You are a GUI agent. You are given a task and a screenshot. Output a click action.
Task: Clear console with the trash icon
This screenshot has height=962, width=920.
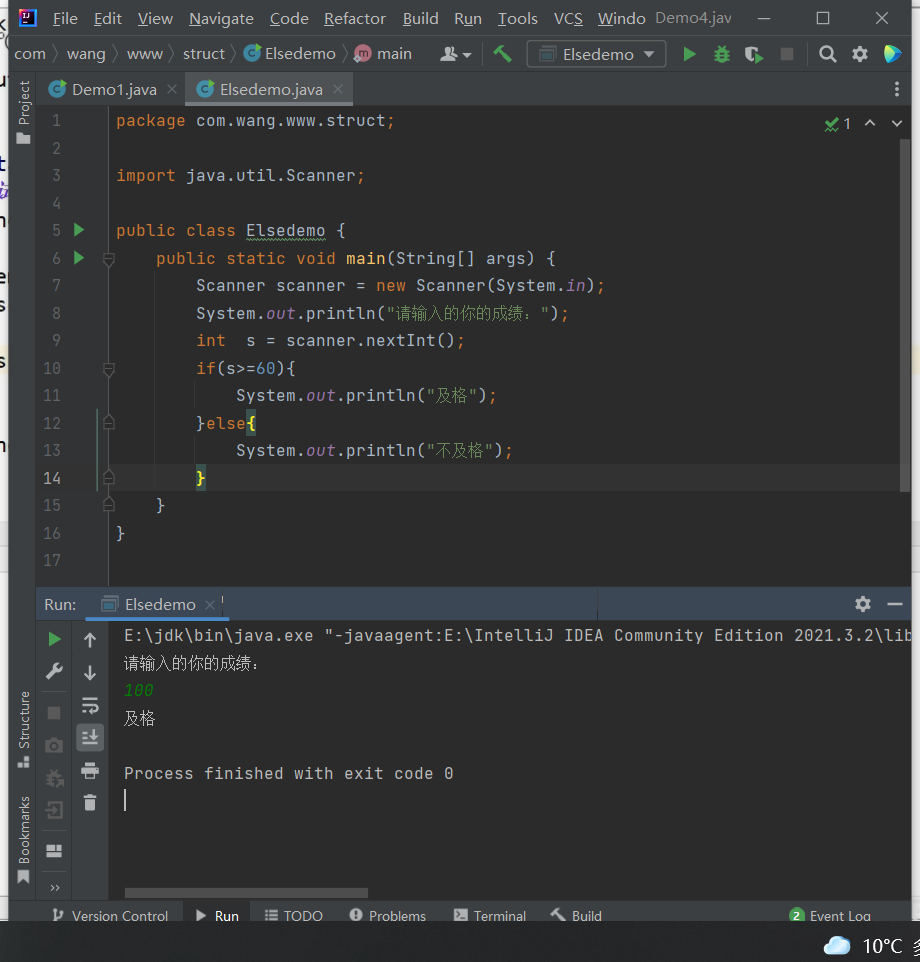tap(90, 802)
